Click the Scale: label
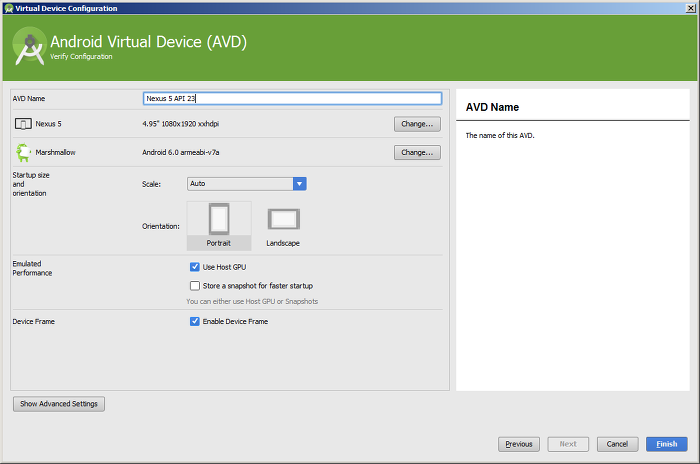Screen dimensions: 700x464 (x=151, y=184)
